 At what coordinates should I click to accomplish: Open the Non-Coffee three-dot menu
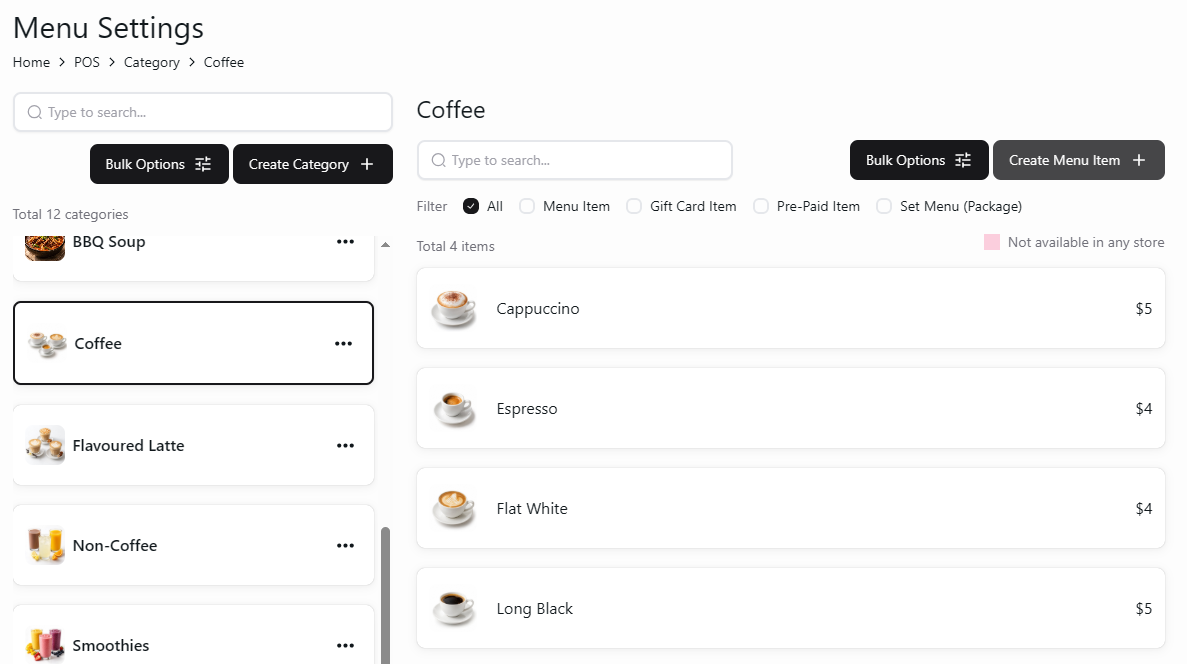point(345,545)
